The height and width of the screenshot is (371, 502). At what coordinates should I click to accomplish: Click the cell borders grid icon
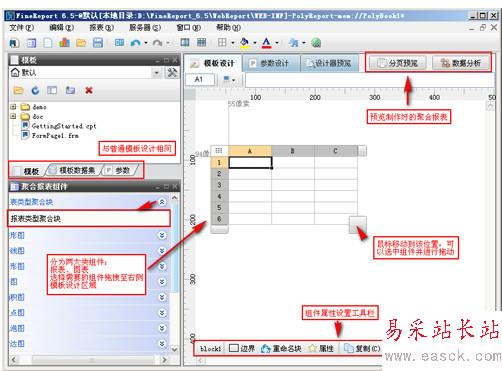222,42
